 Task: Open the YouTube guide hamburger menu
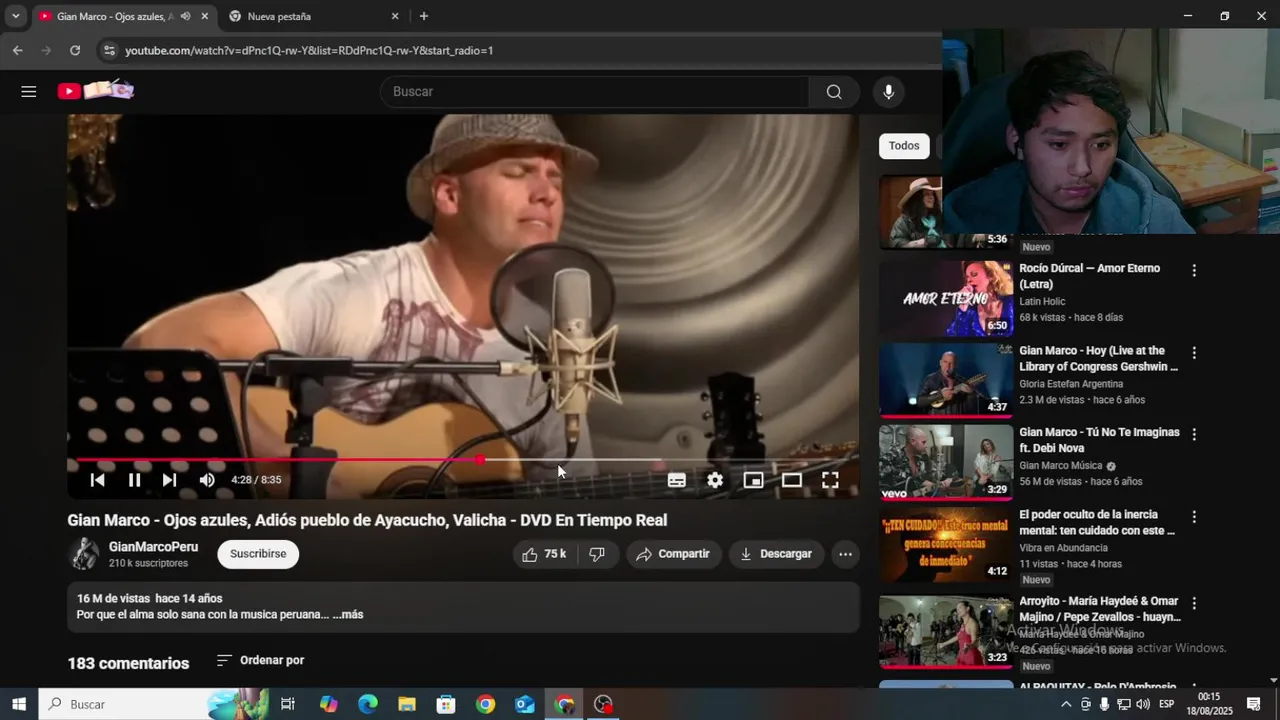point(28,91)
